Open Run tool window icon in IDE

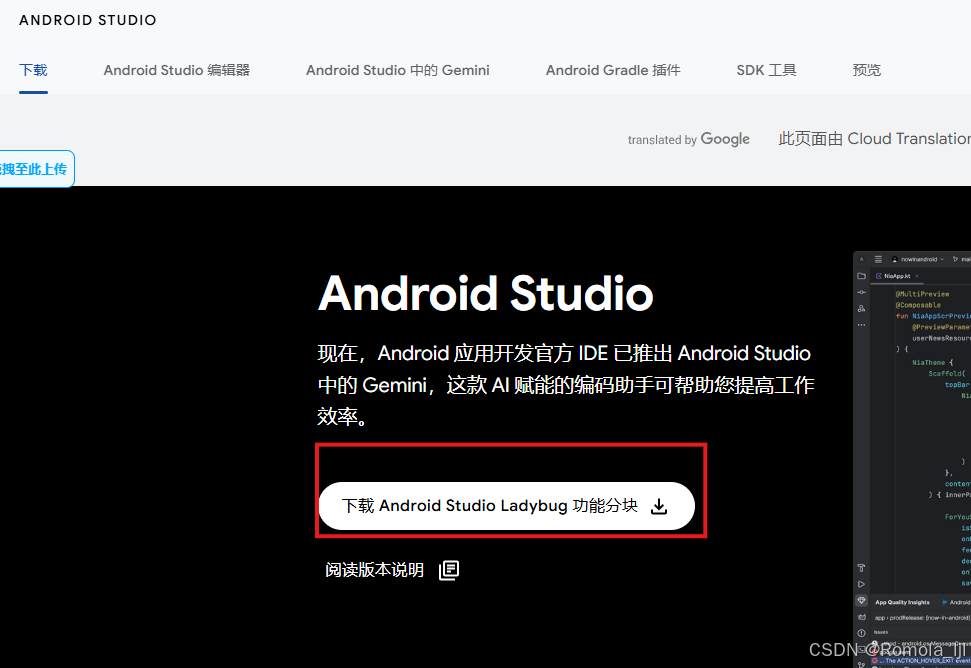click(861, 584)
